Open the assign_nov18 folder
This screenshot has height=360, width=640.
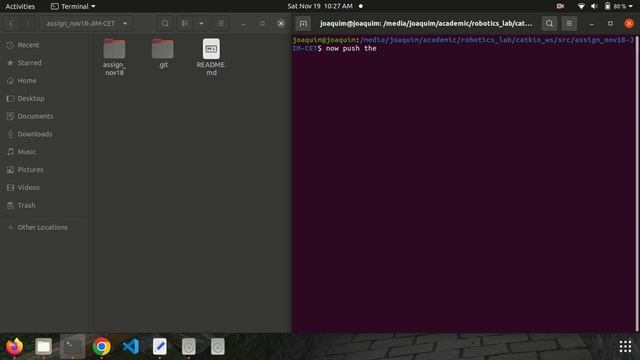tap(114, 57)
